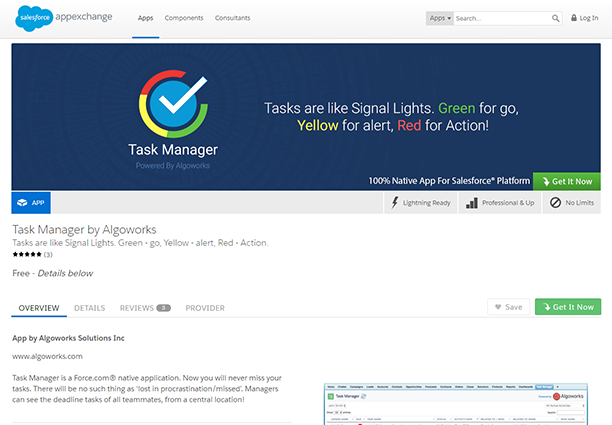Switch to the Overview tab
This screenshot has width=612, height=425.
coord(39,308)
